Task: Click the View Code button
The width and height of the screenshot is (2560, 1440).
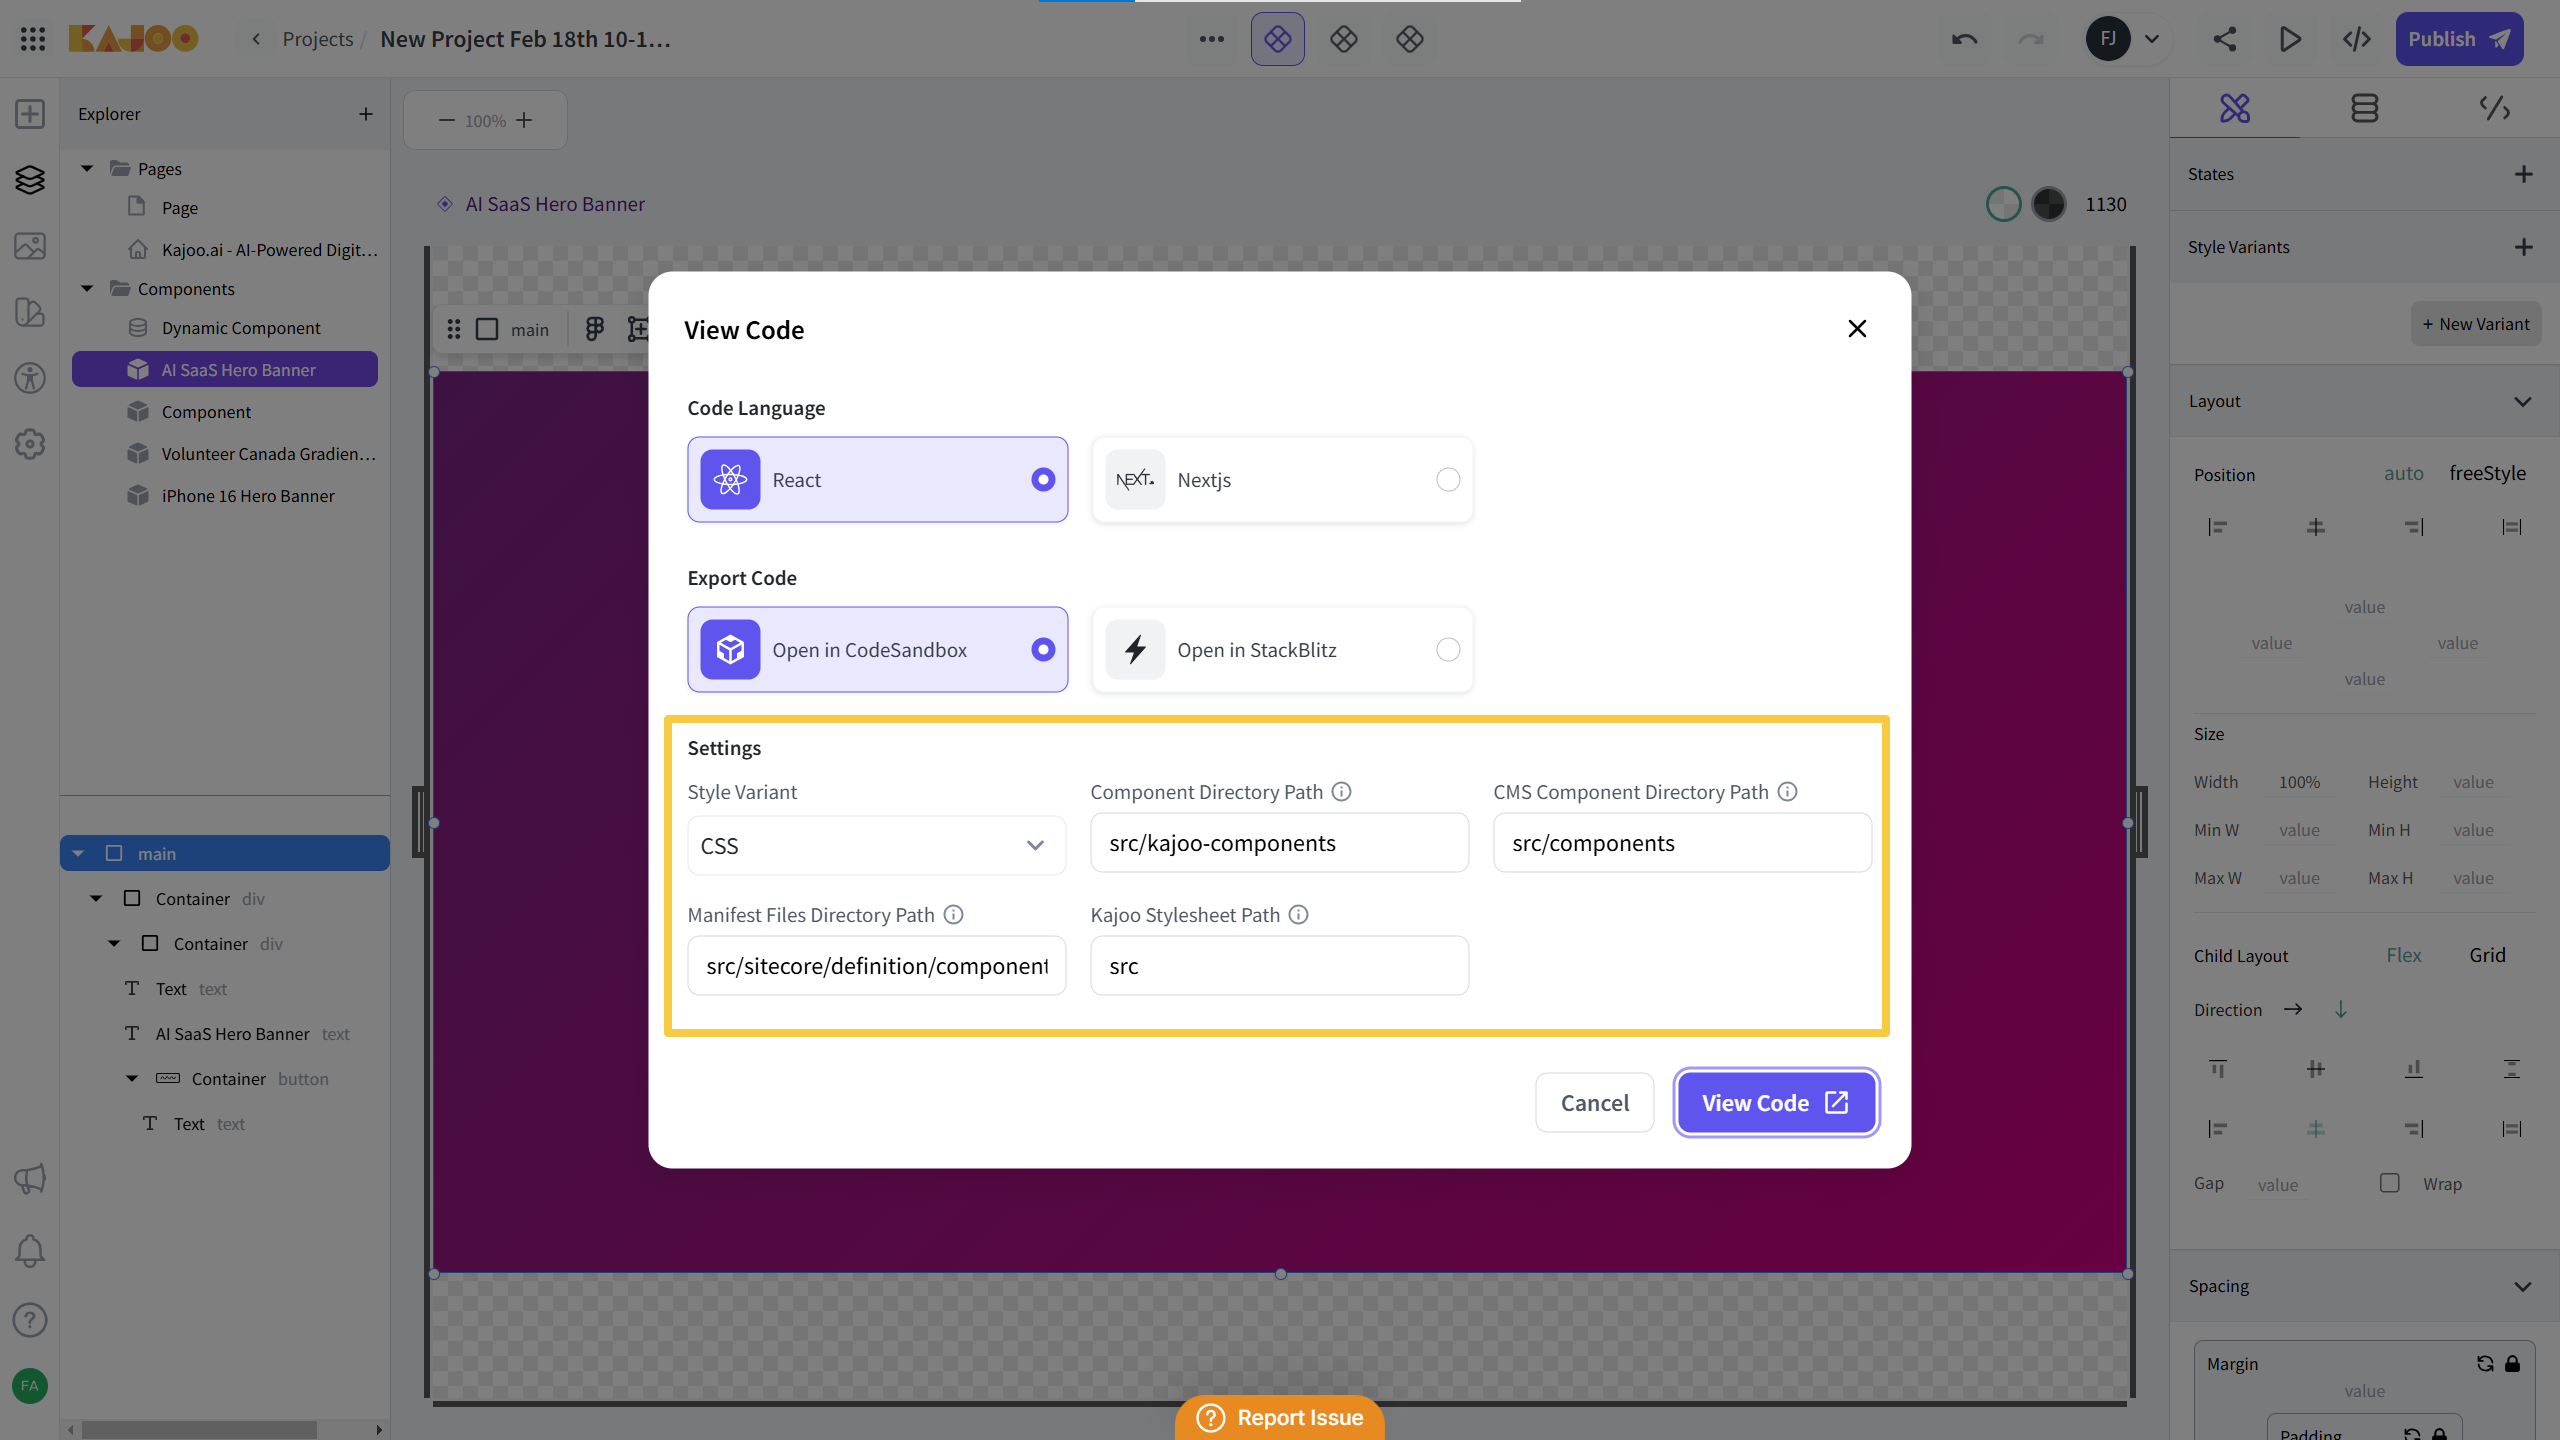Action: (1776, 1103)
